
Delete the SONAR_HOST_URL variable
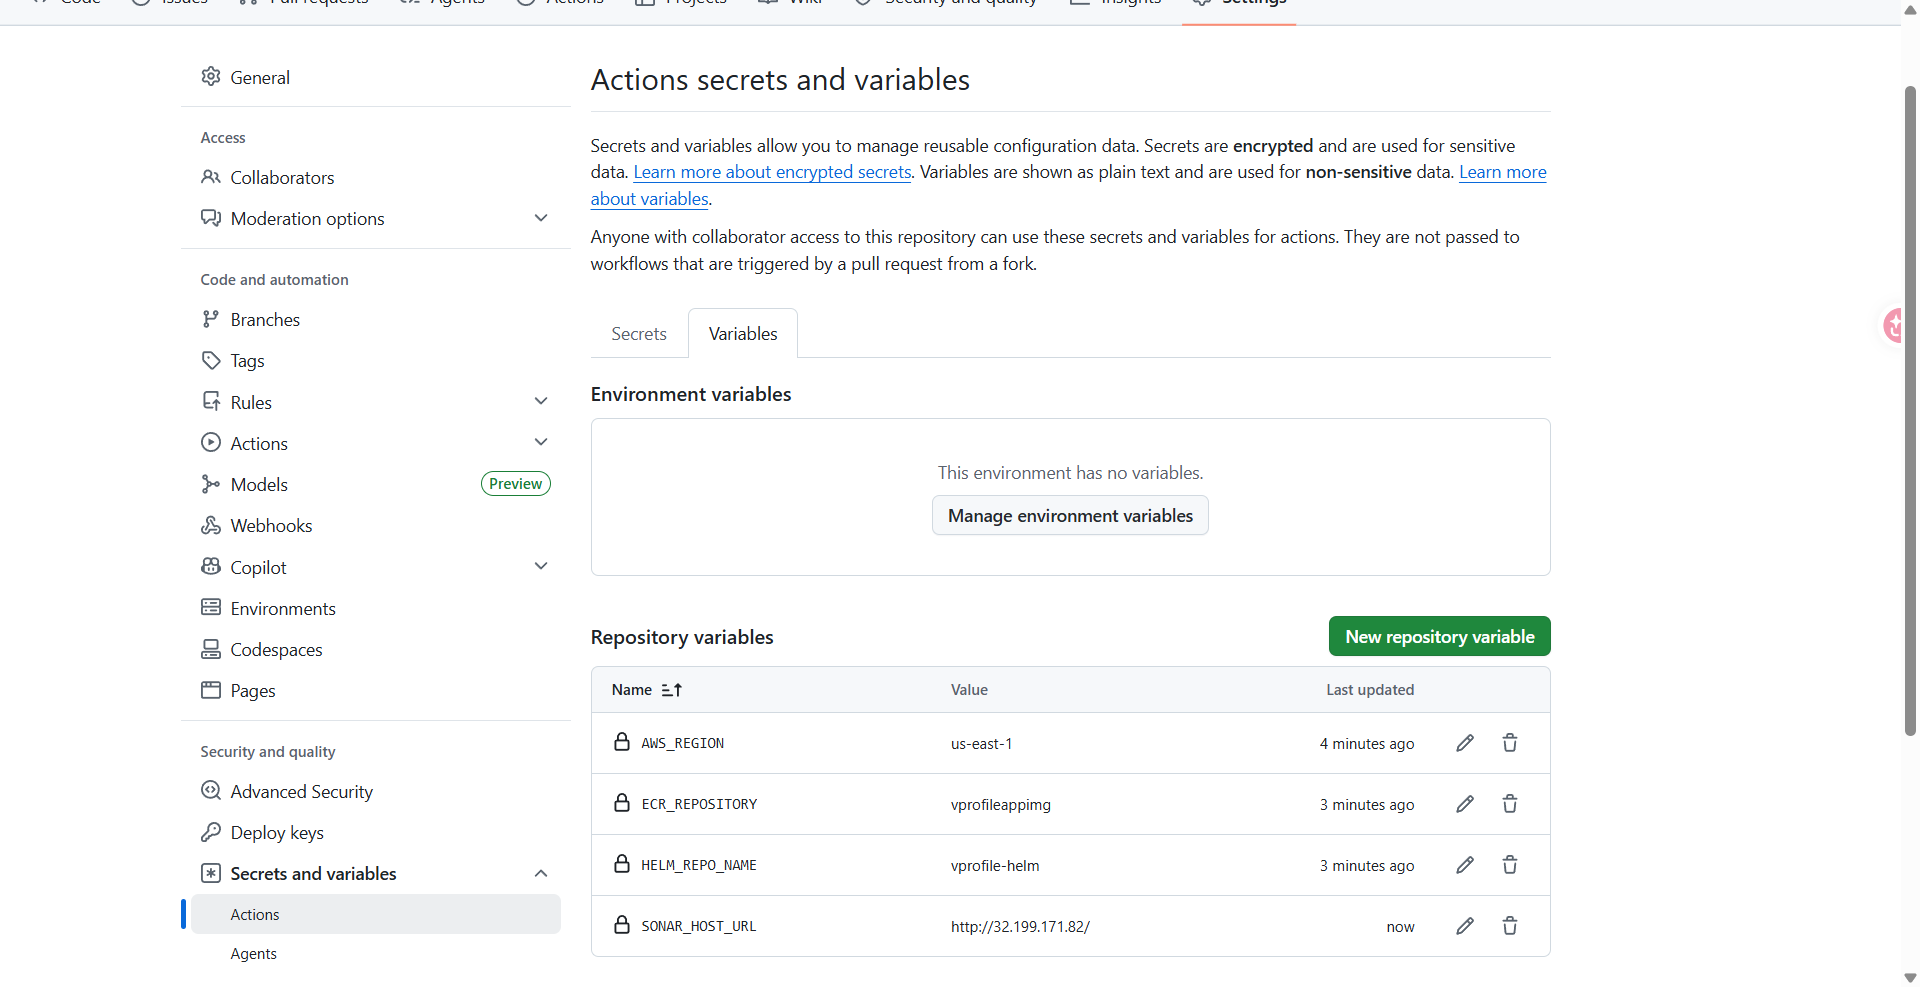[x=1510, y=926]
